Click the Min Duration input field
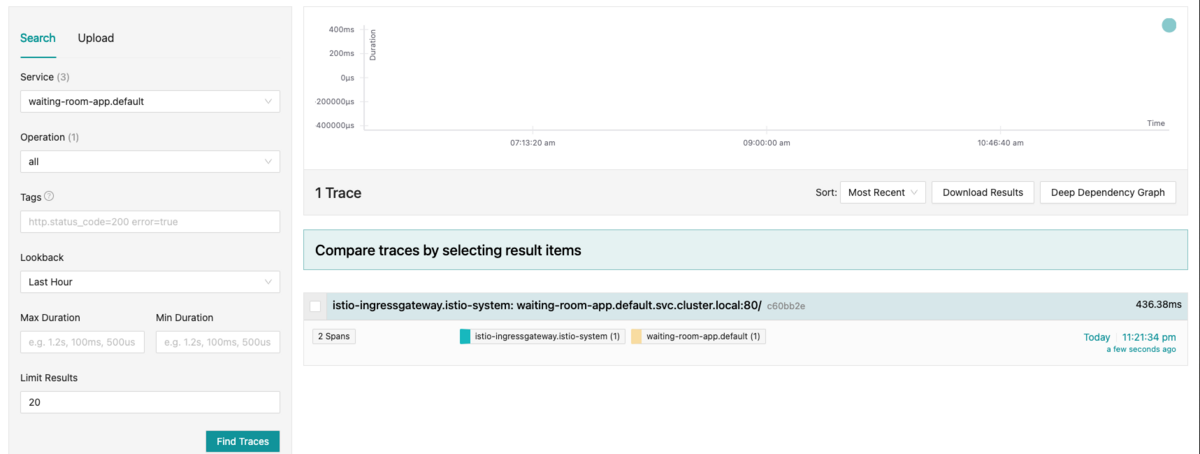 (218, 342)
